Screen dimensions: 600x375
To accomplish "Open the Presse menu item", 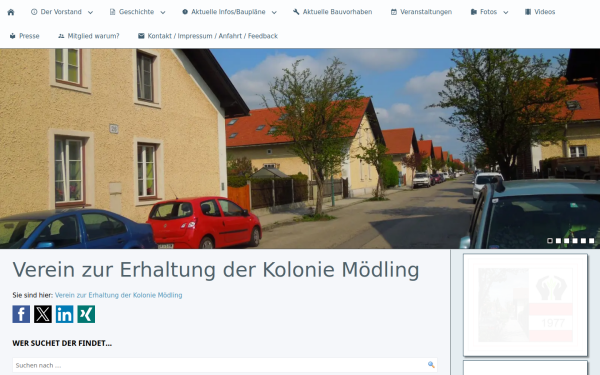I will point(24,36).
